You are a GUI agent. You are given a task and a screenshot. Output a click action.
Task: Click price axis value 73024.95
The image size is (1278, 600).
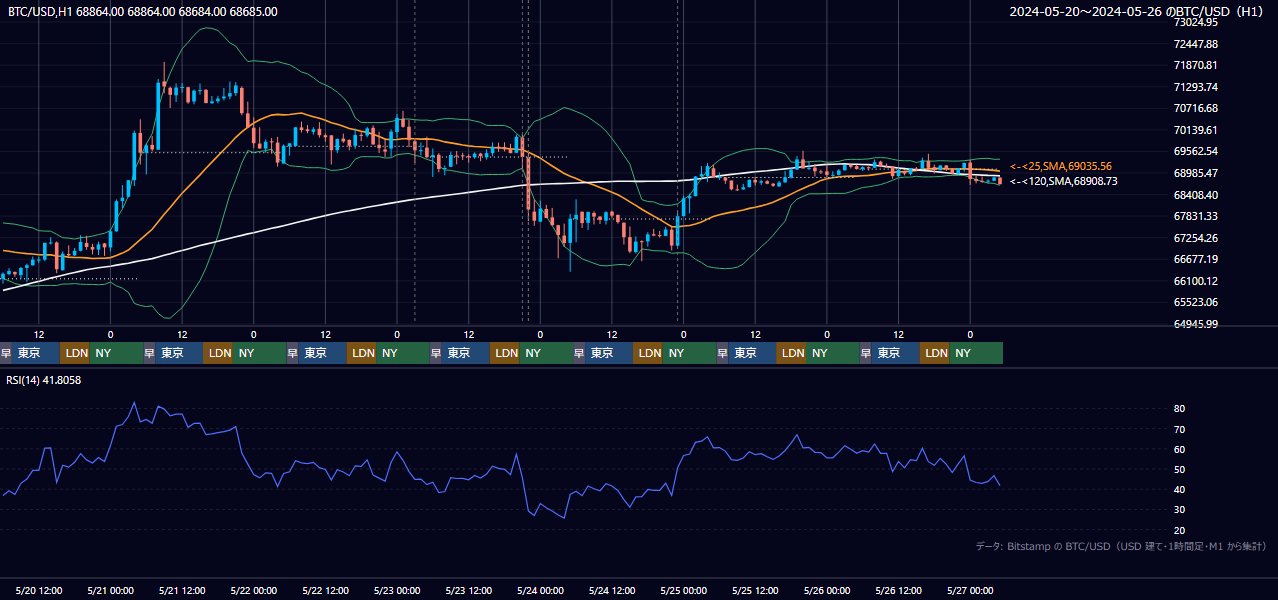1195,22
